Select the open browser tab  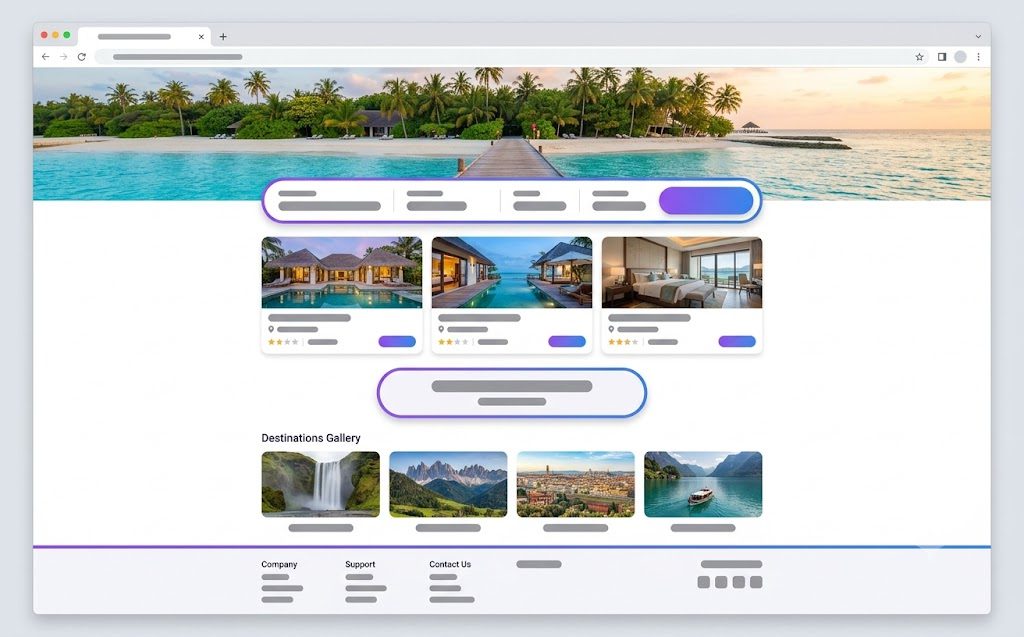[144, 37]
